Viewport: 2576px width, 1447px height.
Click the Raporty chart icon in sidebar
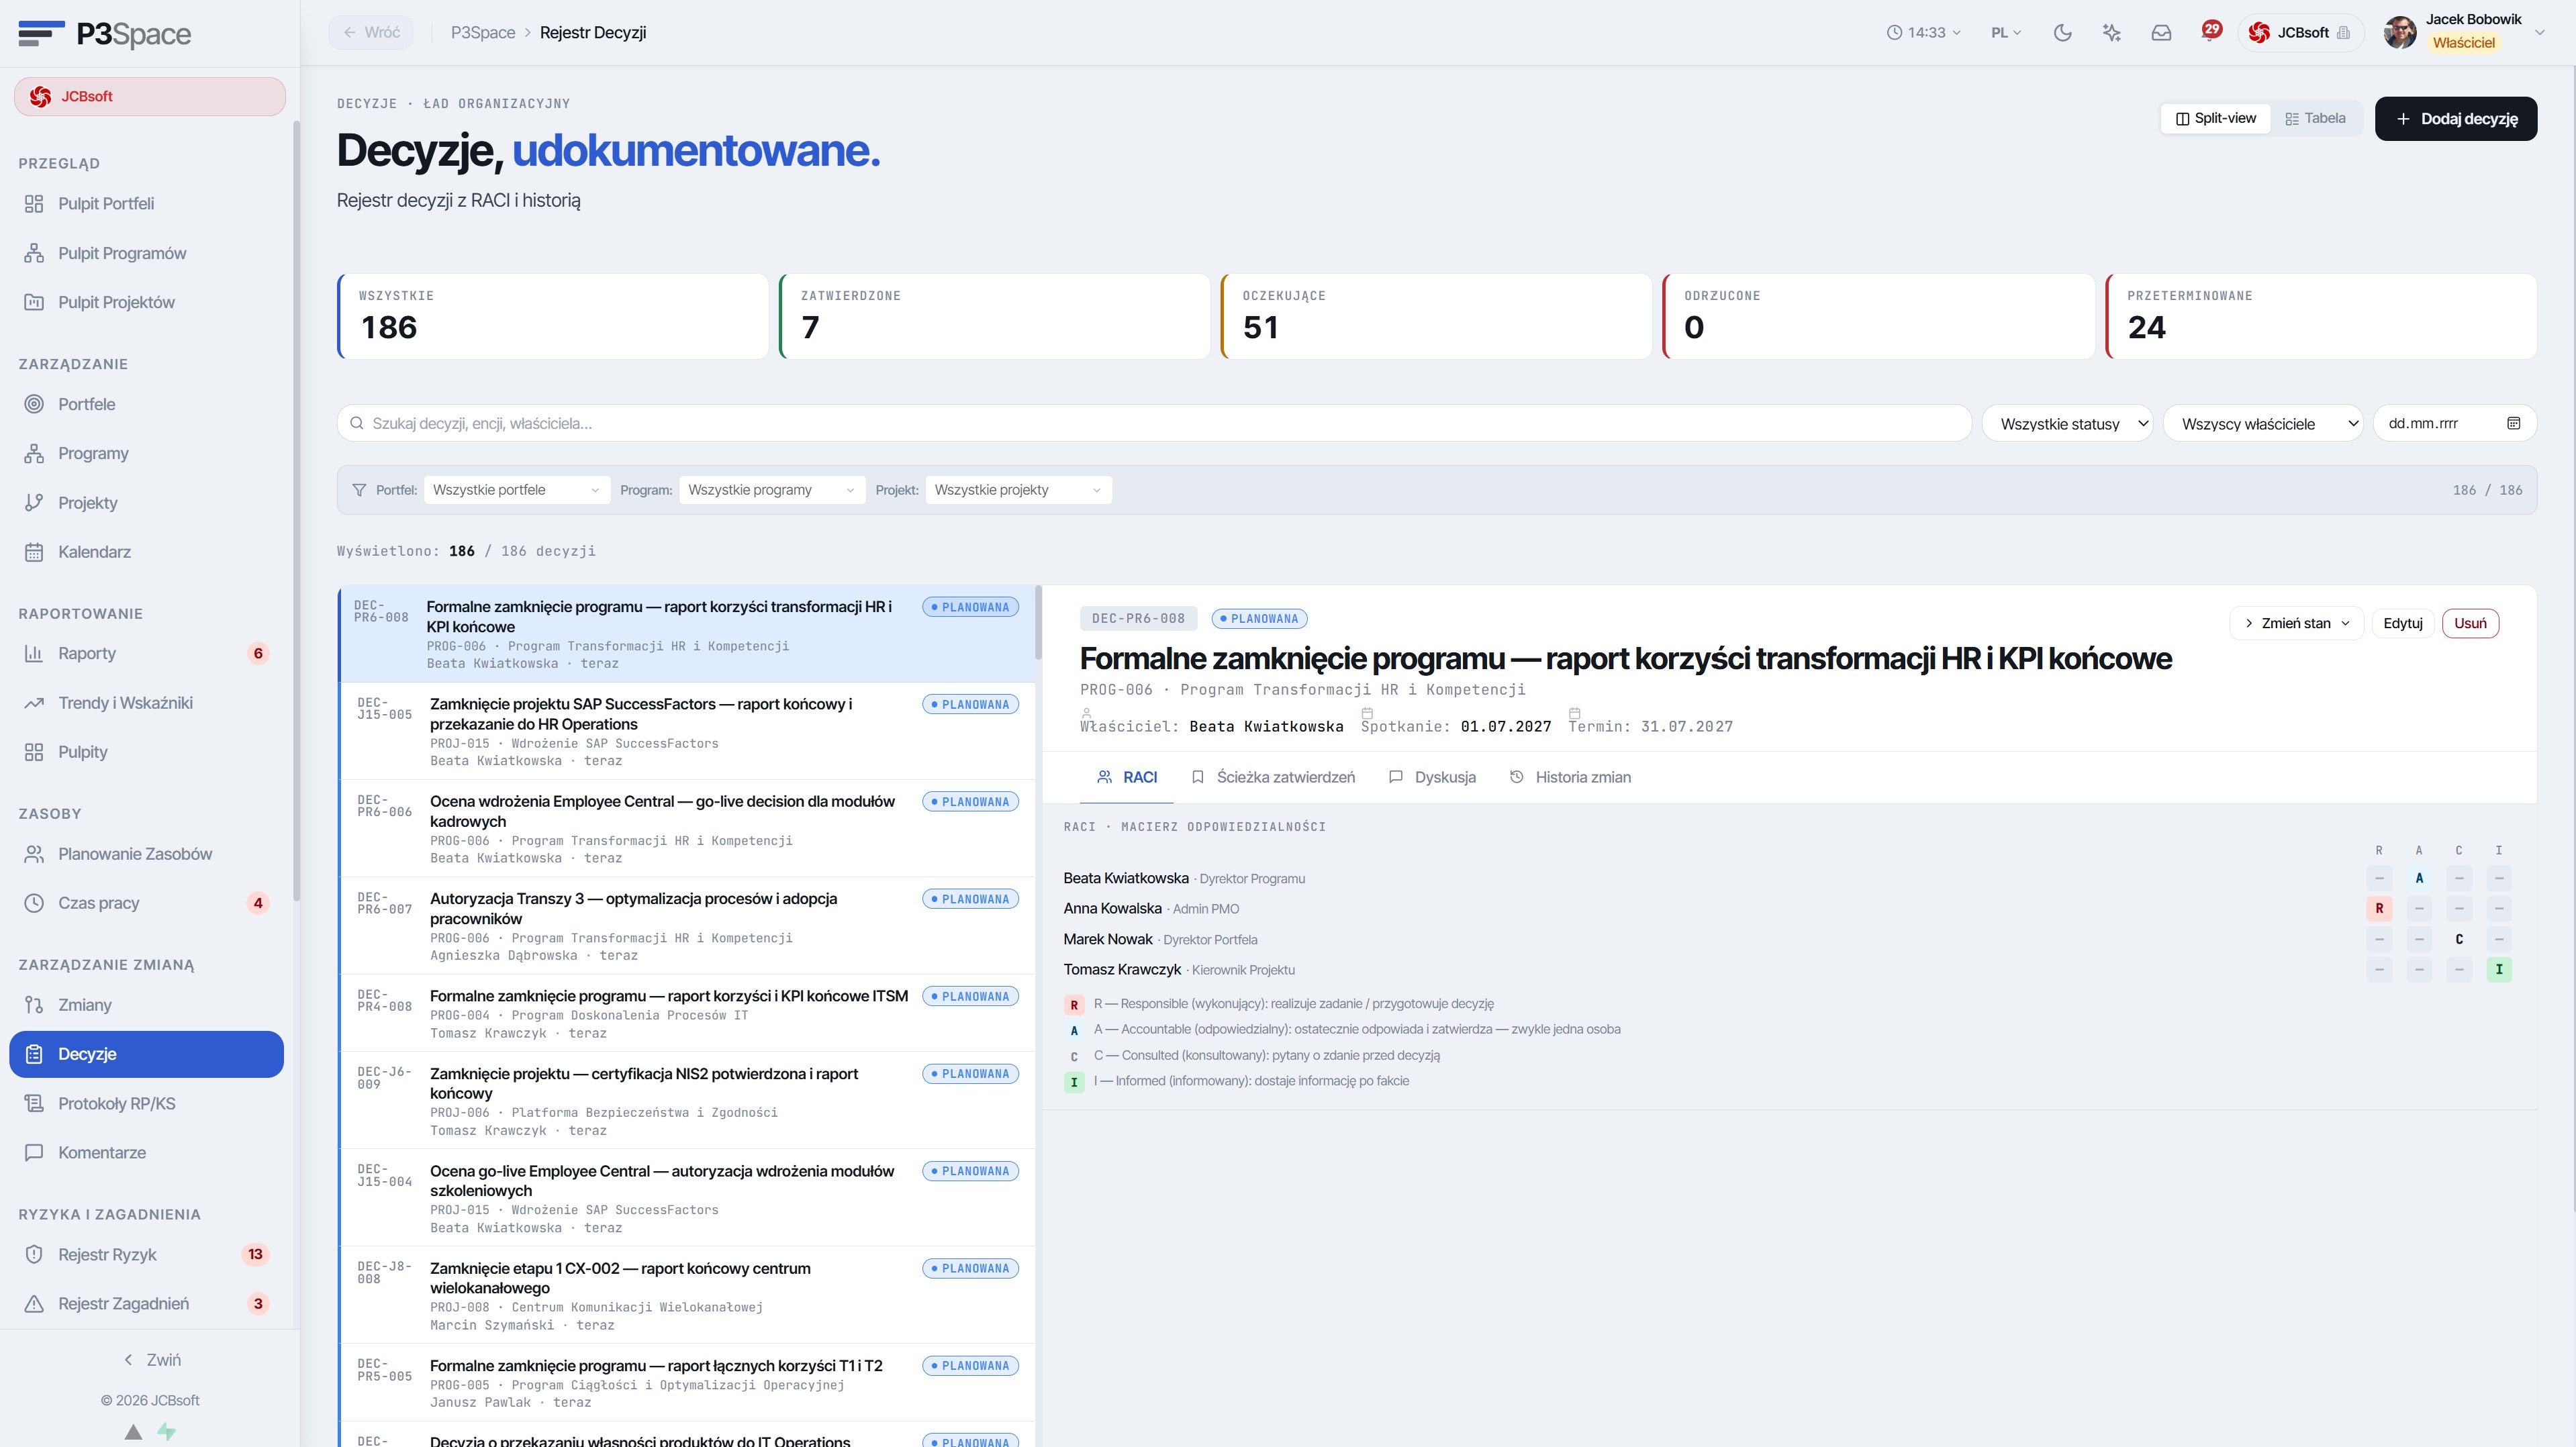point(34,653)
